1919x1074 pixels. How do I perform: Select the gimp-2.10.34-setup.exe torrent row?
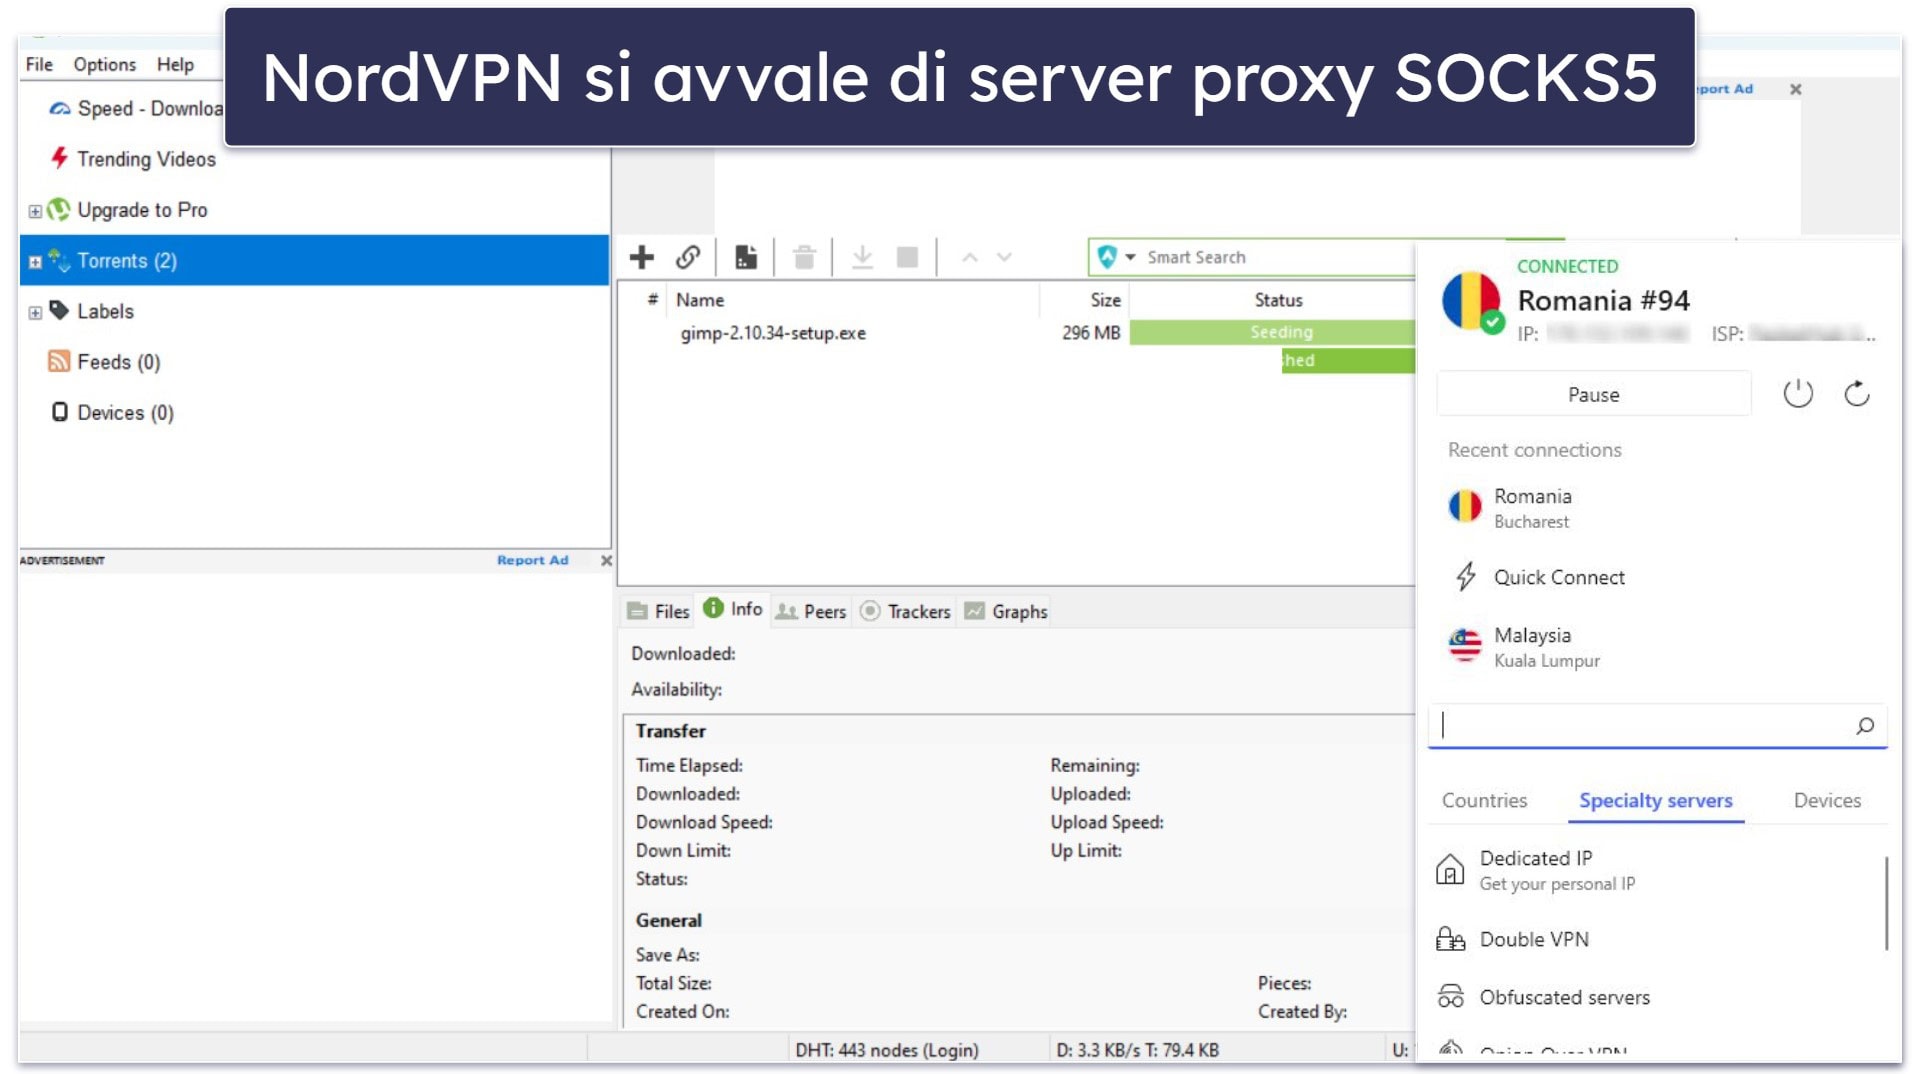[1016, 333]
